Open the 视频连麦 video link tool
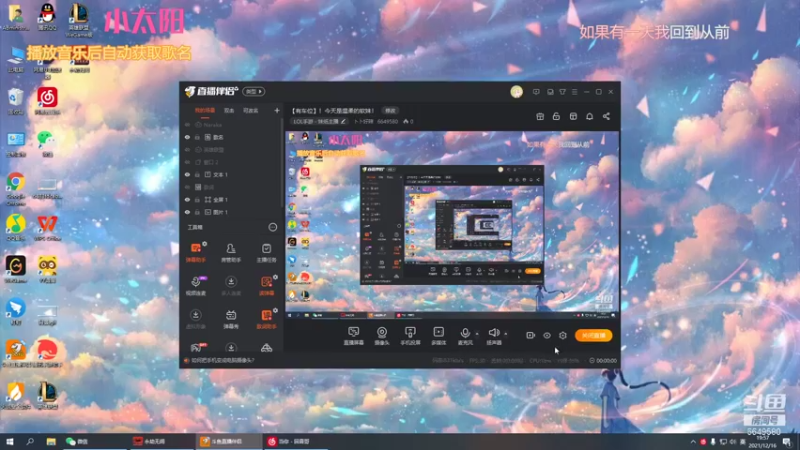The width and height of the screenshot is (800, 450). (x=195, y=286)
